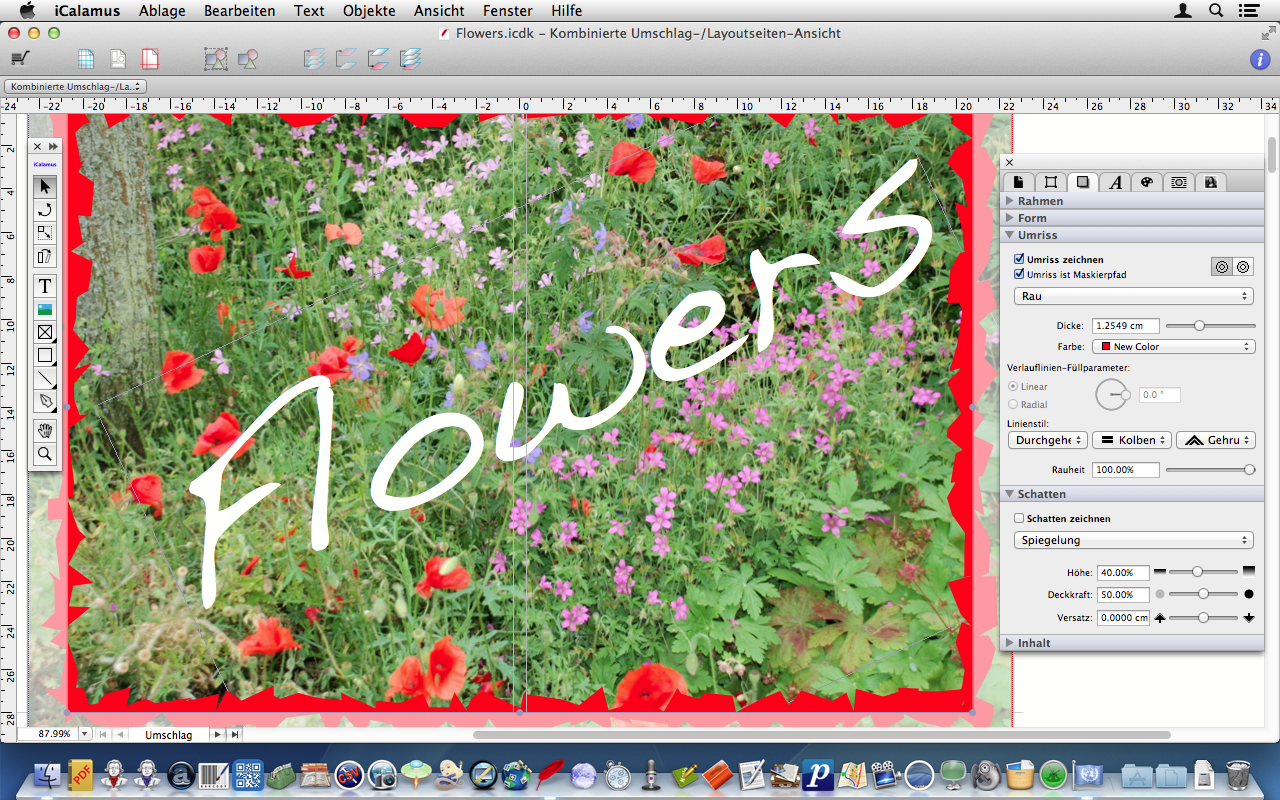Open the Spiegelung shadow type dropdown
The width and height of the screenshot is (1280, 800).
tap(1134, 540)
